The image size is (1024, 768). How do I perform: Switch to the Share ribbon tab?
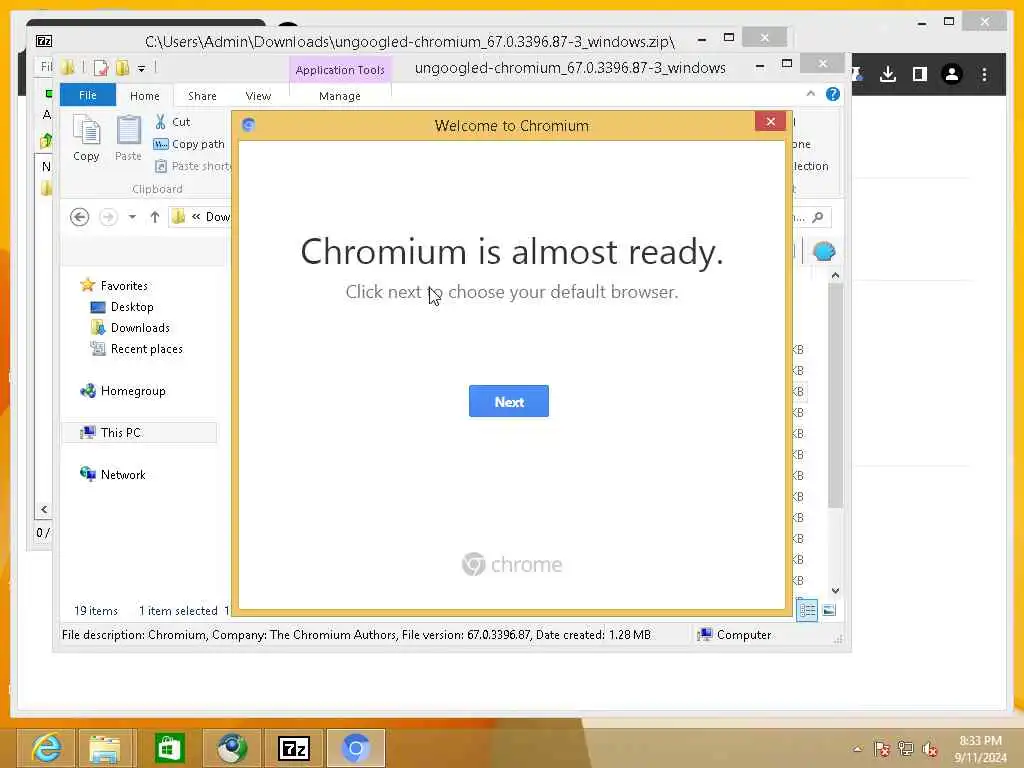(x=202, y=95)
